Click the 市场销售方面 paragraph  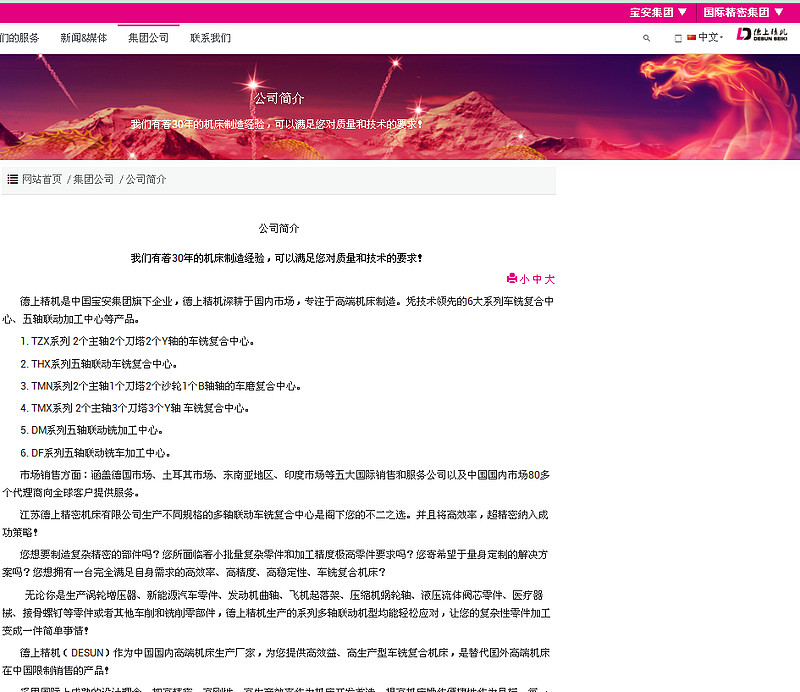coord(277,483)
